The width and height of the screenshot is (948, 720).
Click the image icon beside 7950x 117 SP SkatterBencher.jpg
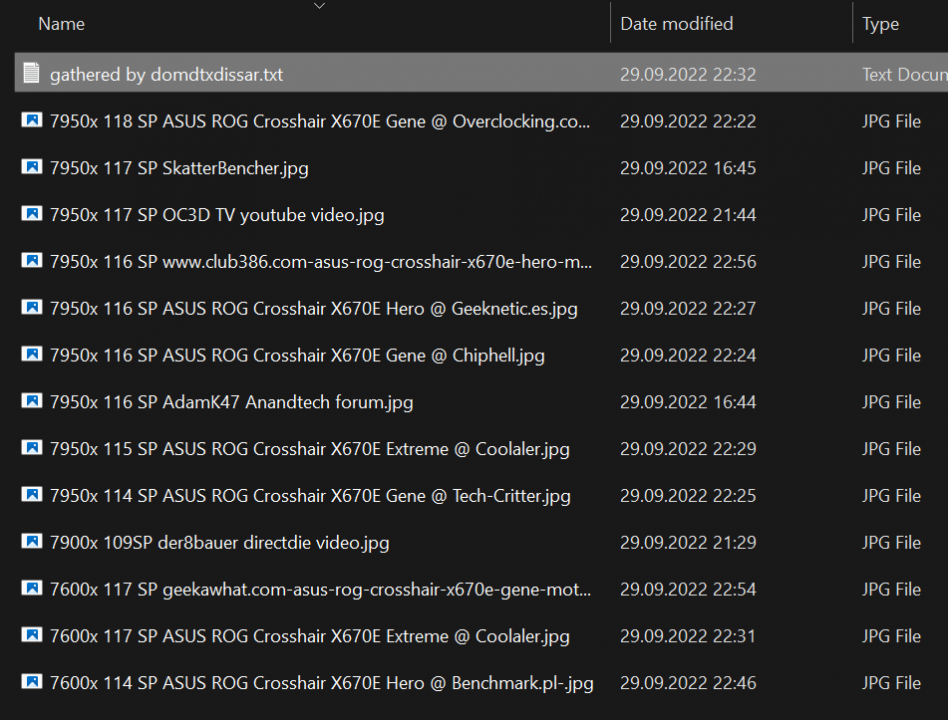pyautogui.click(x=31, y=166)
